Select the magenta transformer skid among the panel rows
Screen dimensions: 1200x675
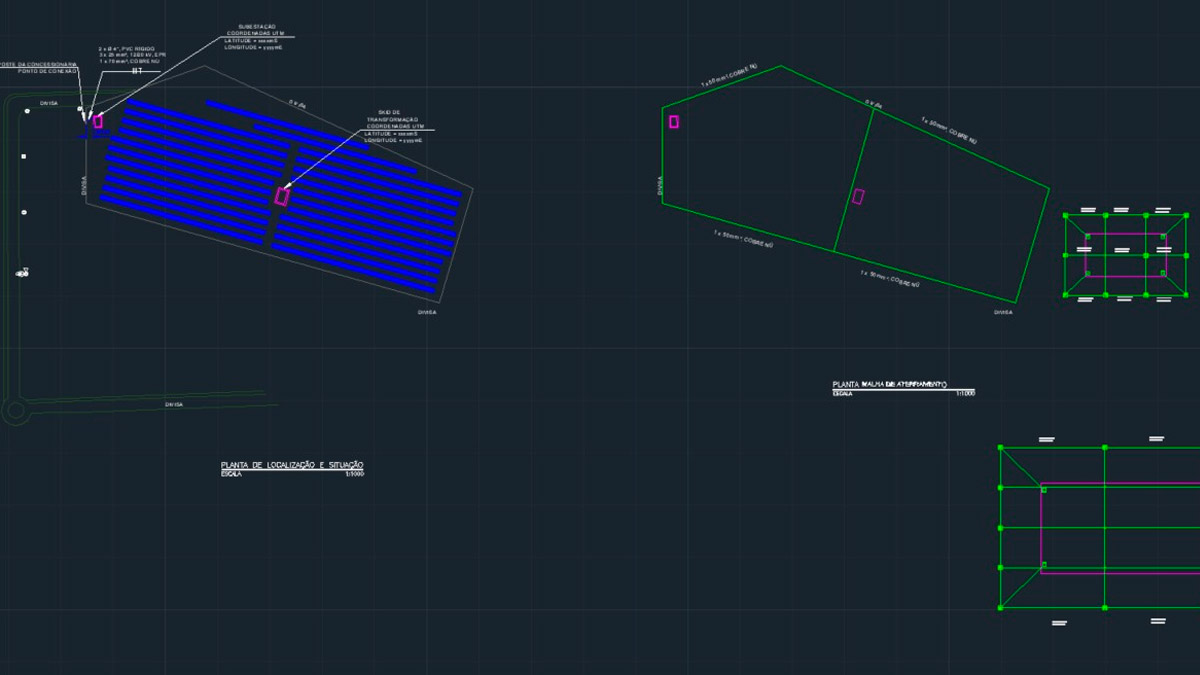pyautogui.click(x=282, y=196)
